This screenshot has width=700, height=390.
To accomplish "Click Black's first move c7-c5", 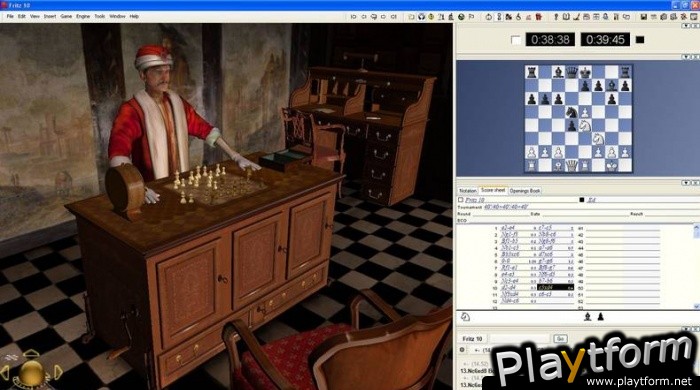I will click(545, 228).
